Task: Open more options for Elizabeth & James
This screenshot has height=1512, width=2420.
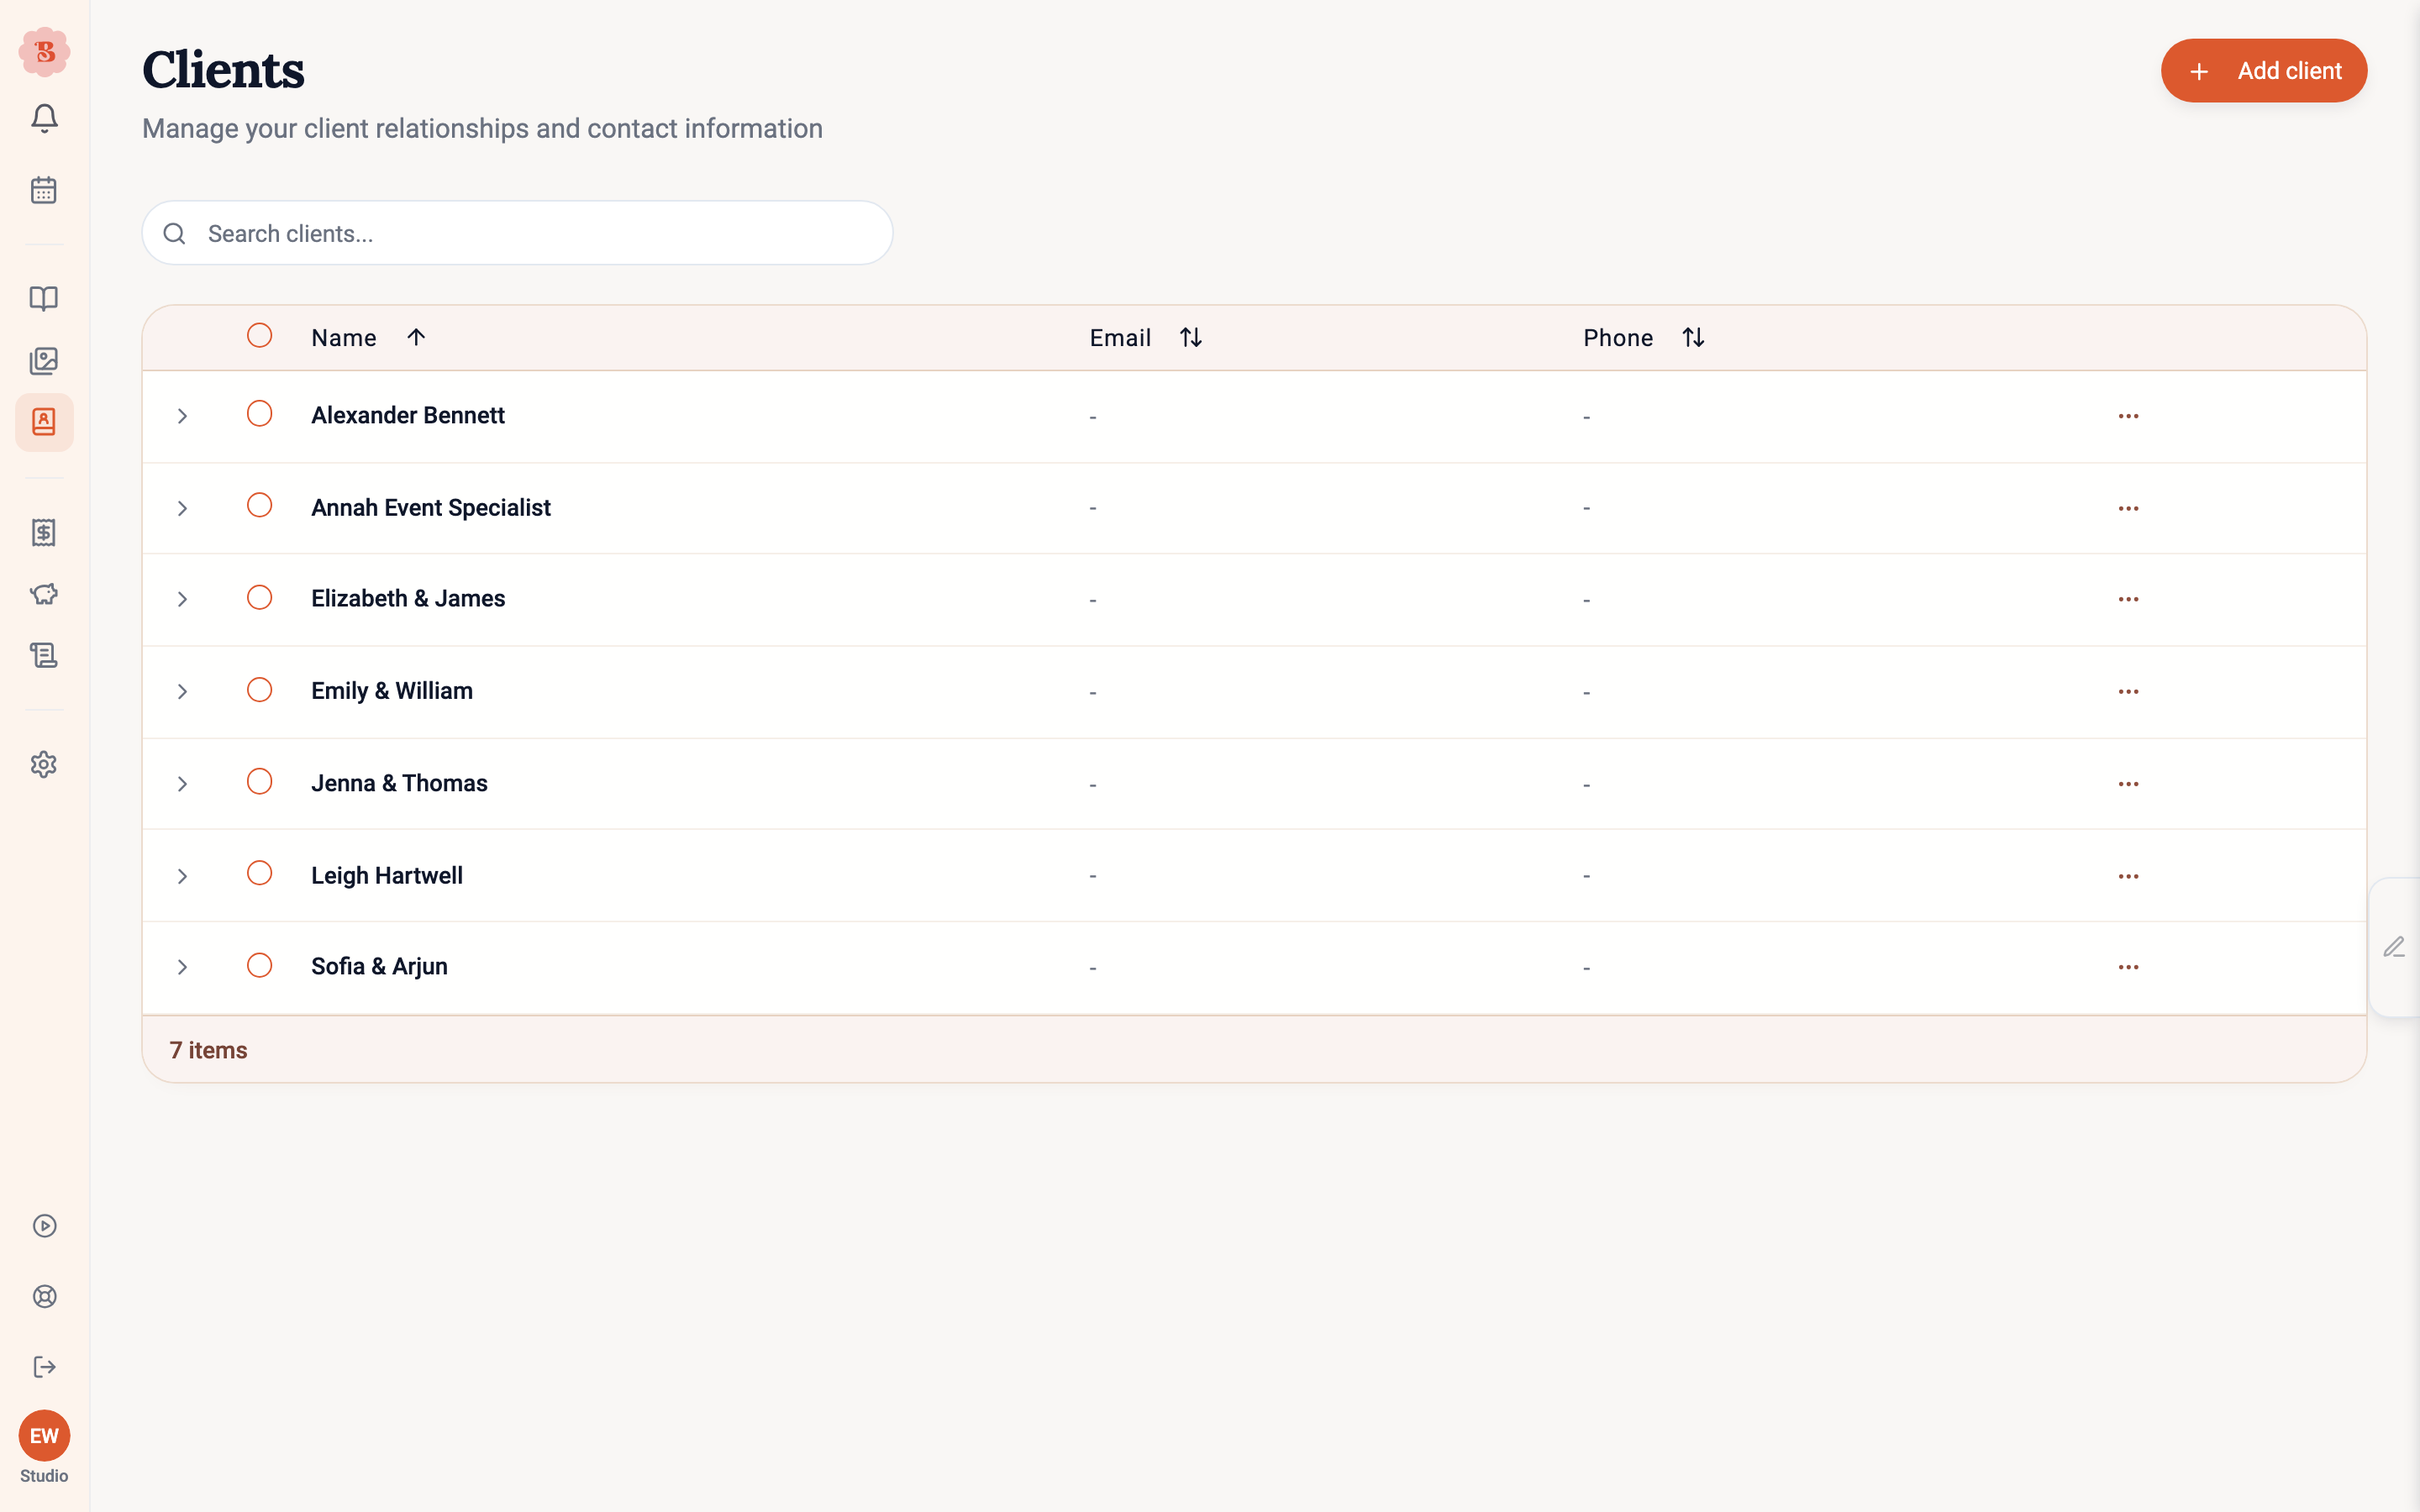Action: point(2128,599)
